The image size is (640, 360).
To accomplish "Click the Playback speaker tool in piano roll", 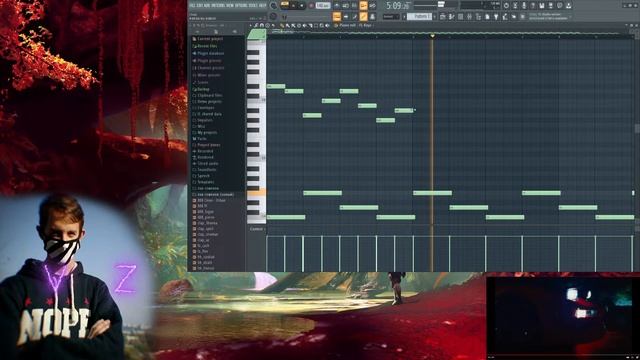I will pos(327,25).
